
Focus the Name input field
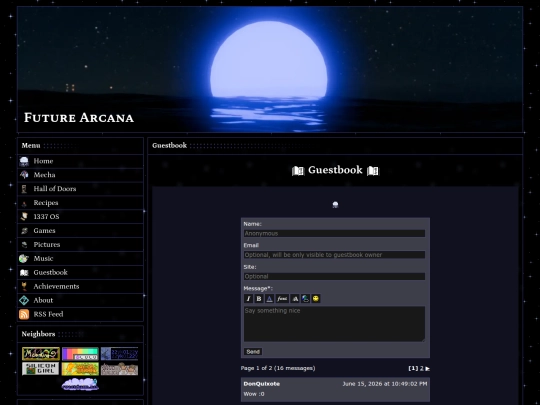[334, 233]
